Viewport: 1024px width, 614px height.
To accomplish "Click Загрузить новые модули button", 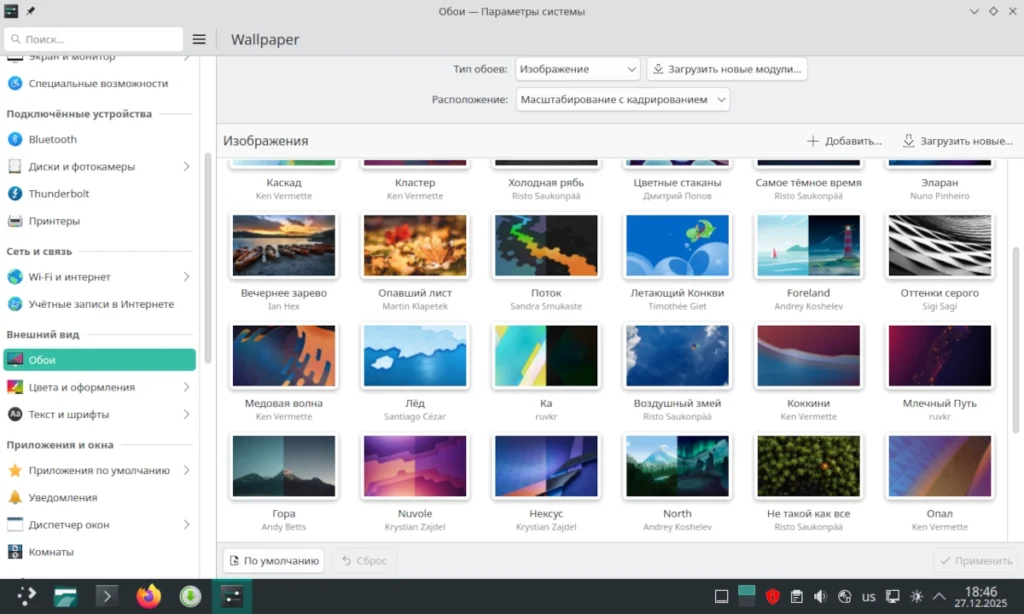I will [727, 69].
